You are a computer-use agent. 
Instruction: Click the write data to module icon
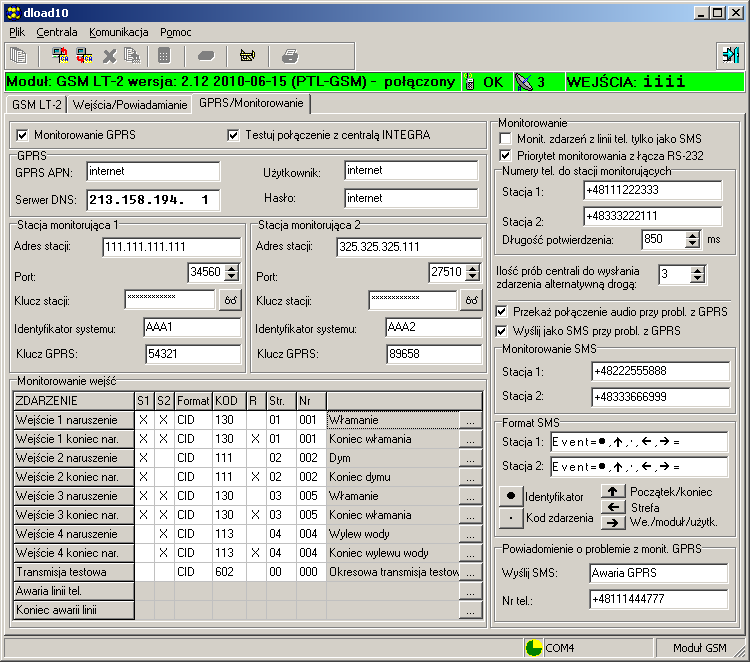[84, 55]
